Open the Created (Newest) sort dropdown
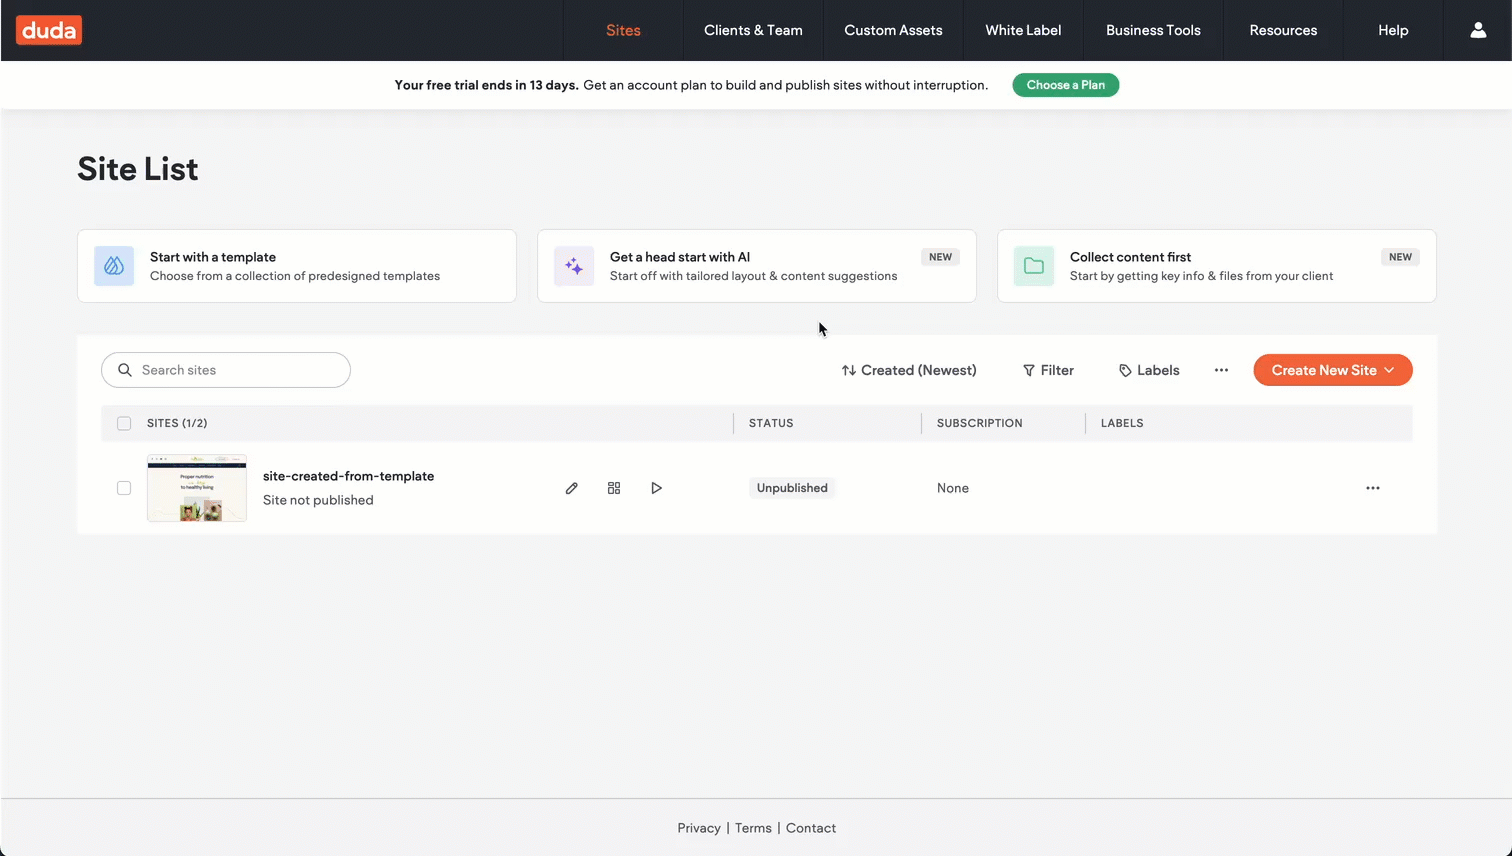Viewport: 1512px width, 856px height. 908,370
